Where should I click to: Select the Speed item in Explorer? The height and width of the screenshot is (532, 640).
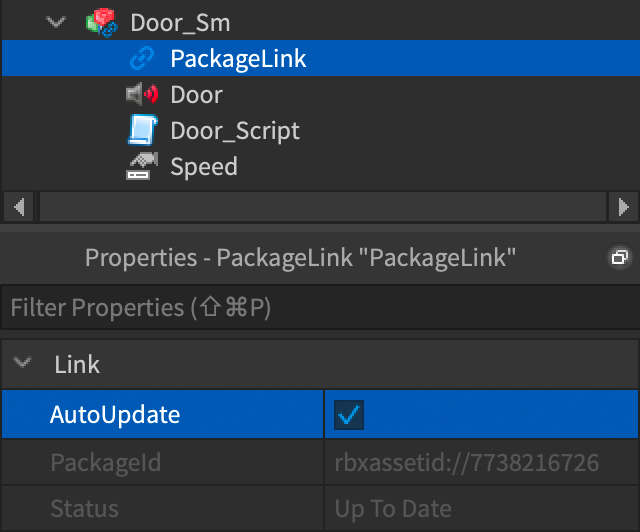(x=204, y=167)
